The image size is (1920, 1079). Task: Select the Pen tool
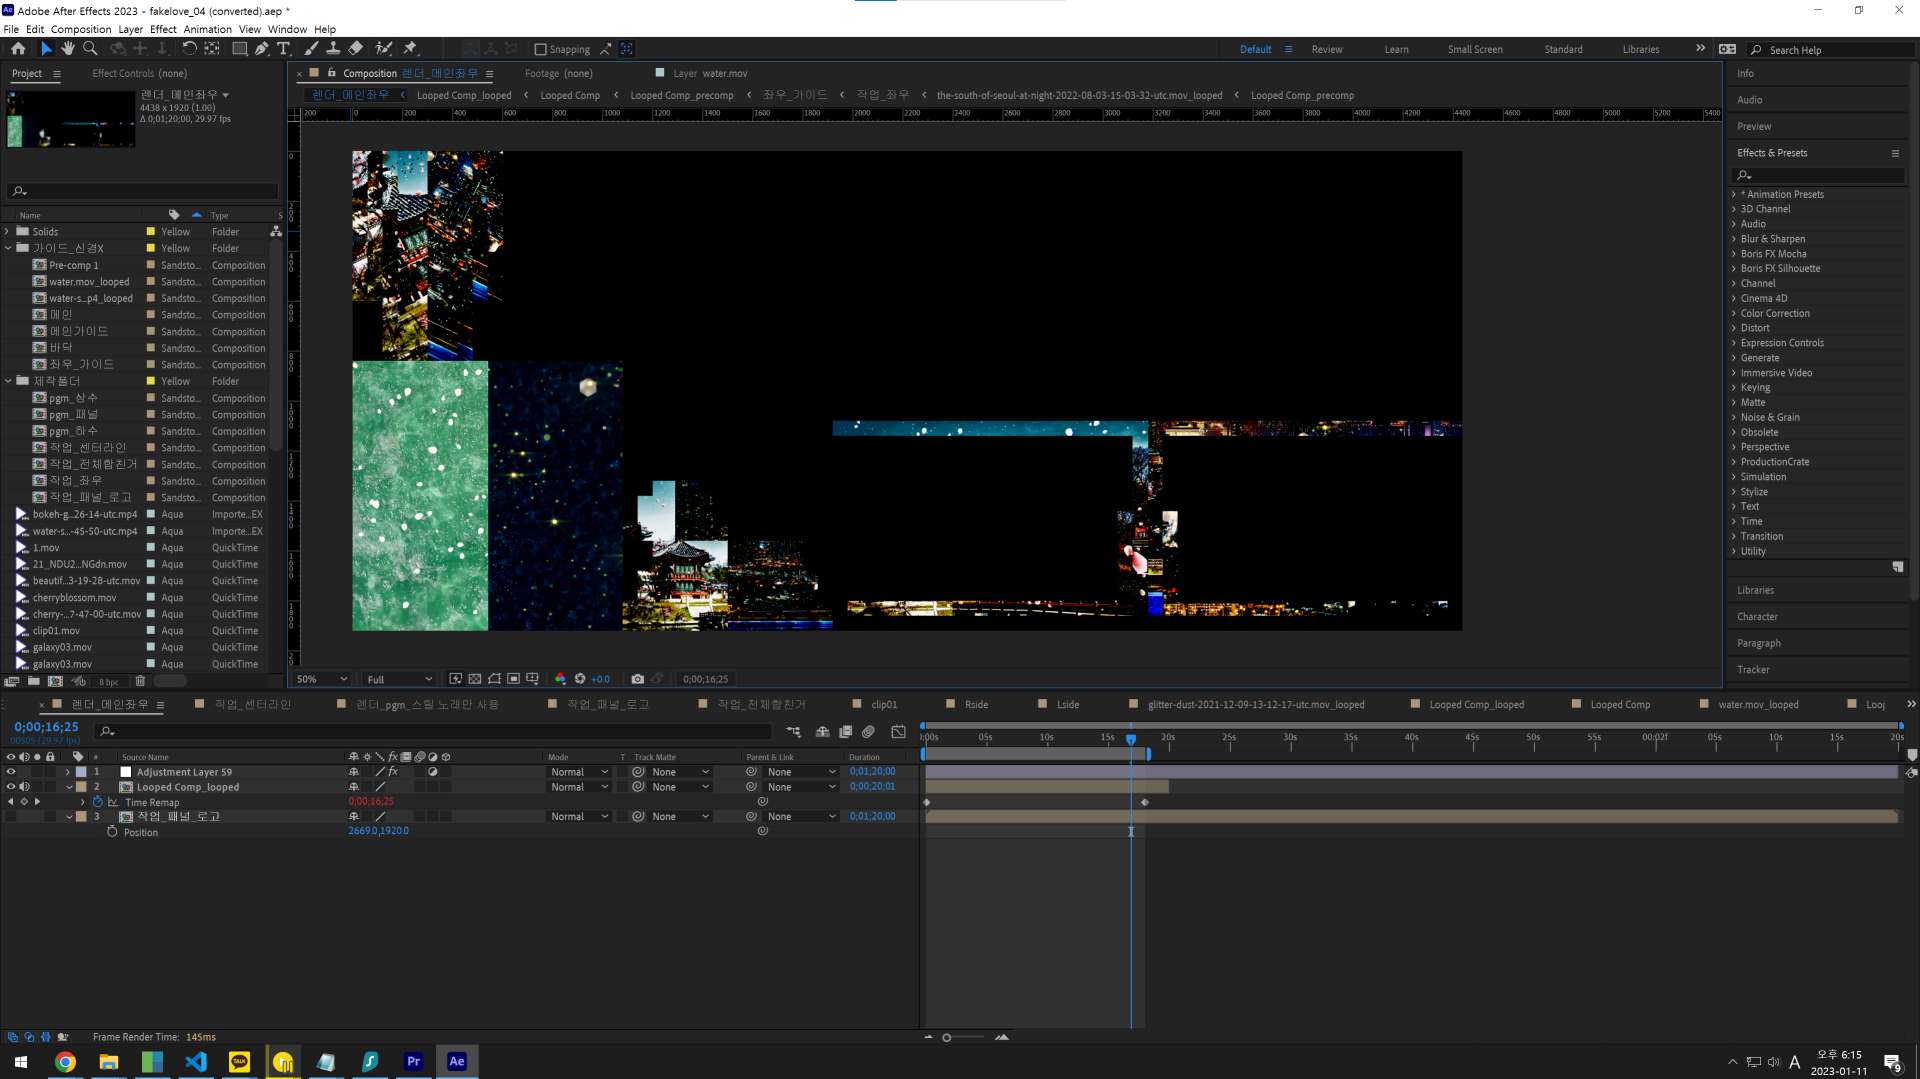261,48
